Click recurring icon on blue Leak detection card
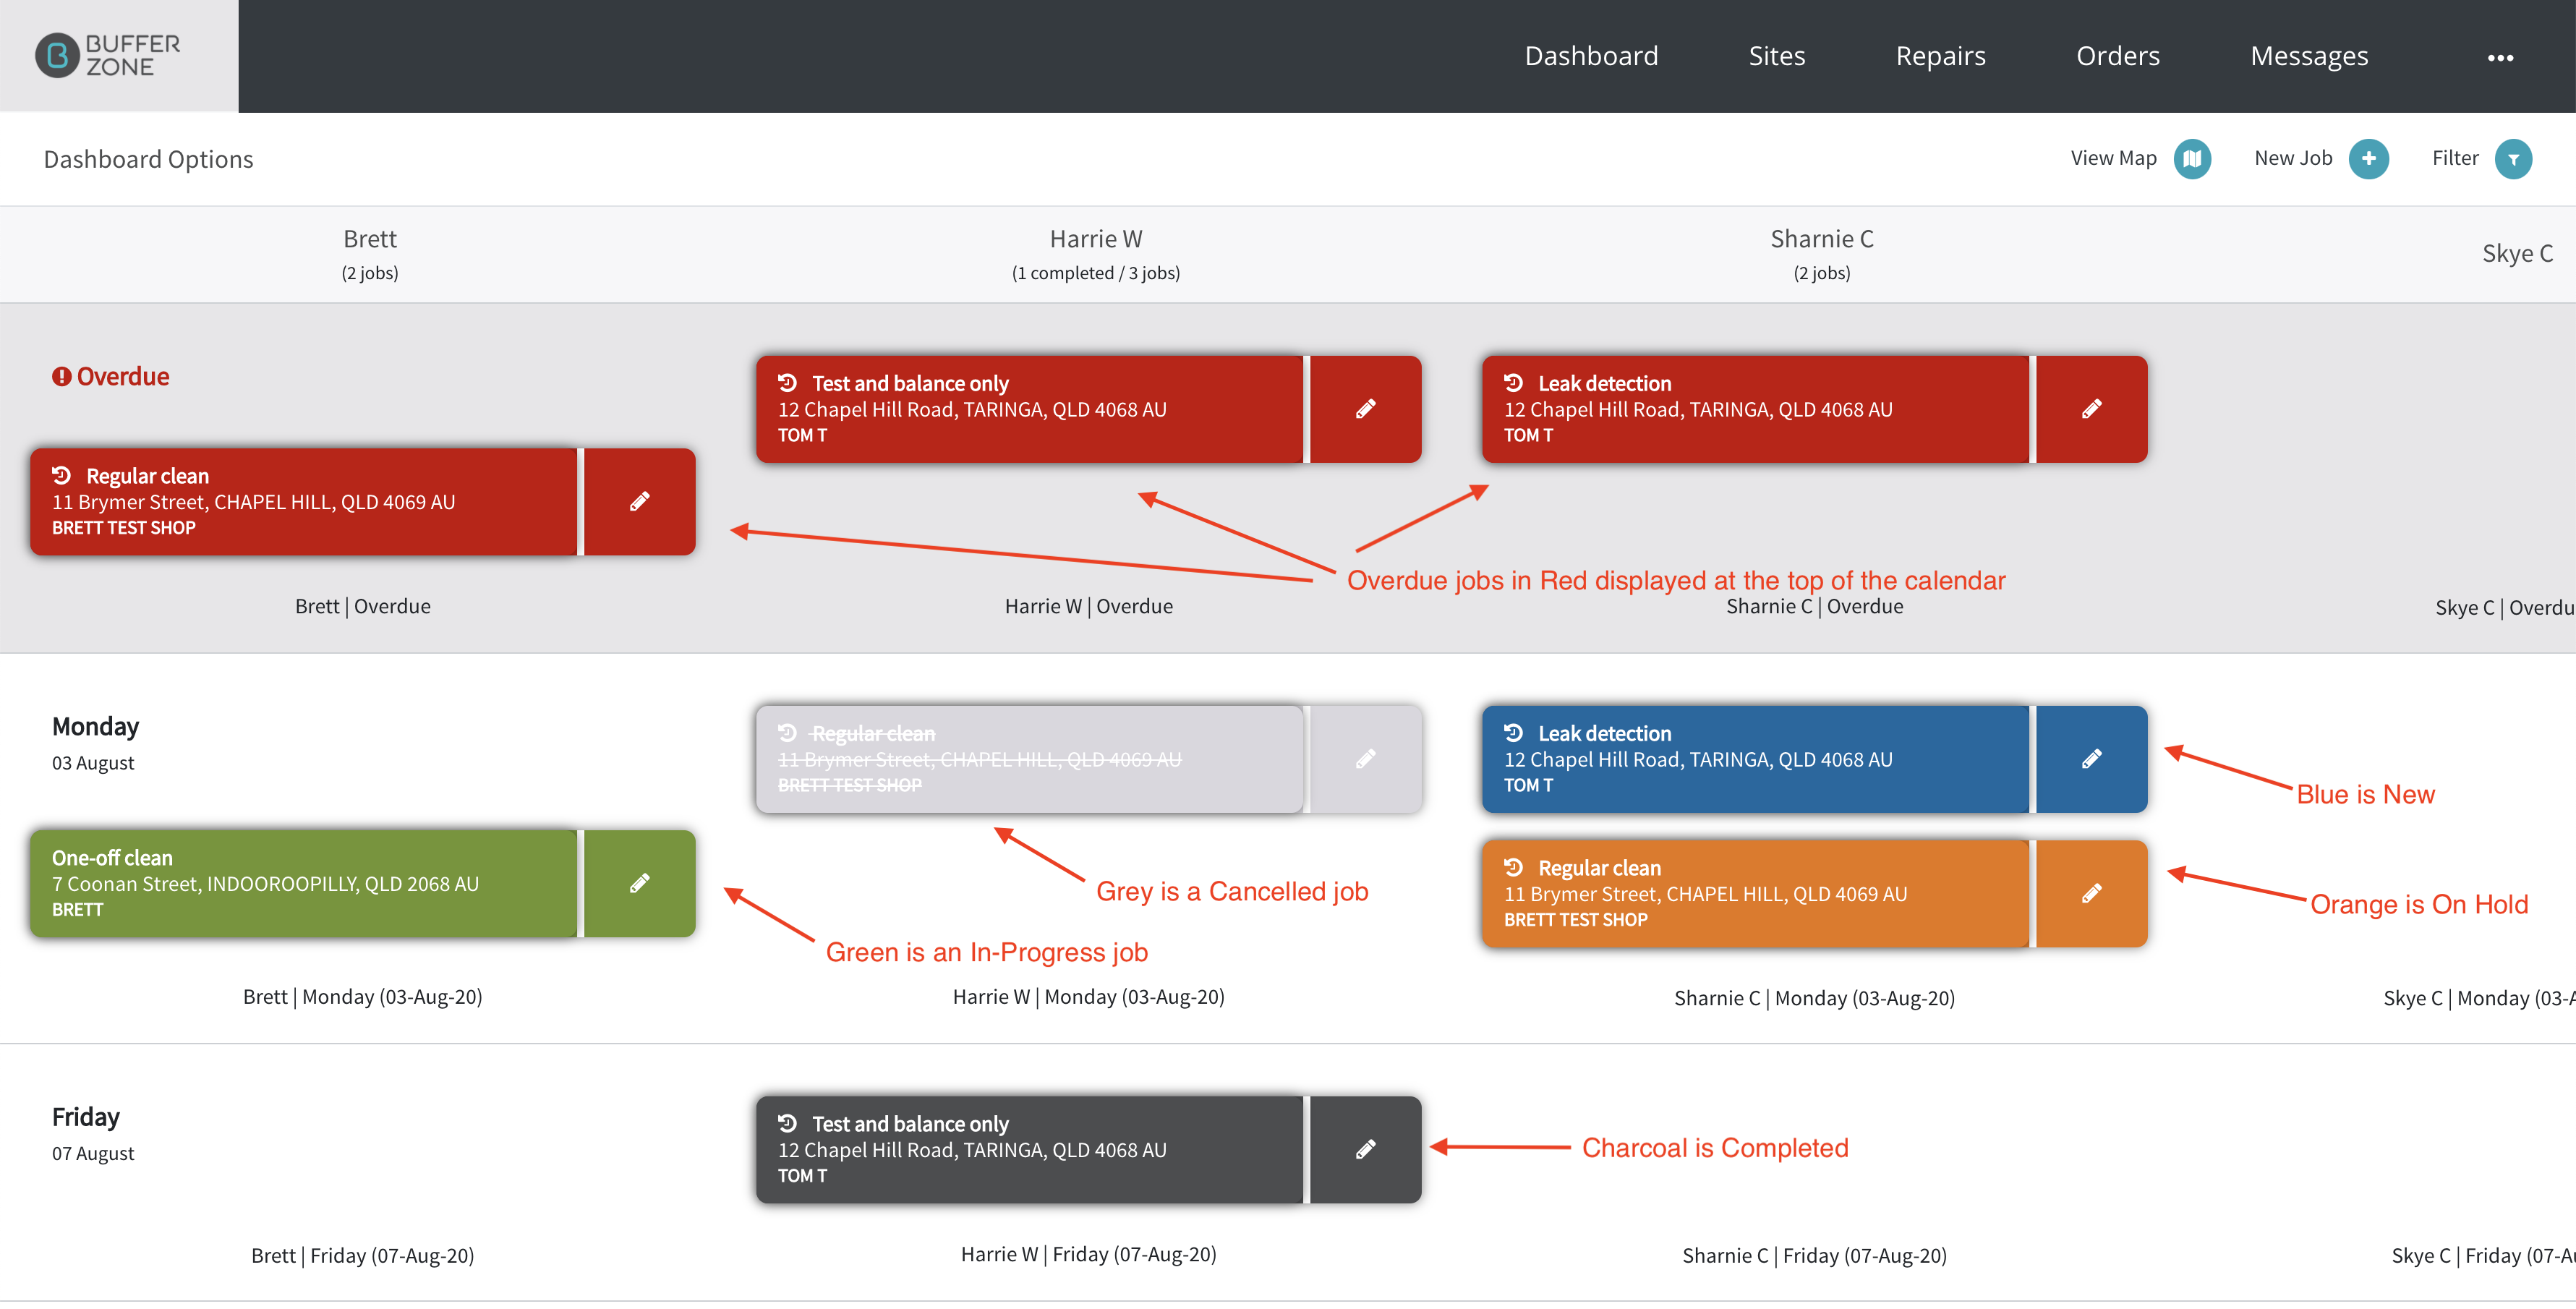 pyautogui.click(x=1514, y=732)
